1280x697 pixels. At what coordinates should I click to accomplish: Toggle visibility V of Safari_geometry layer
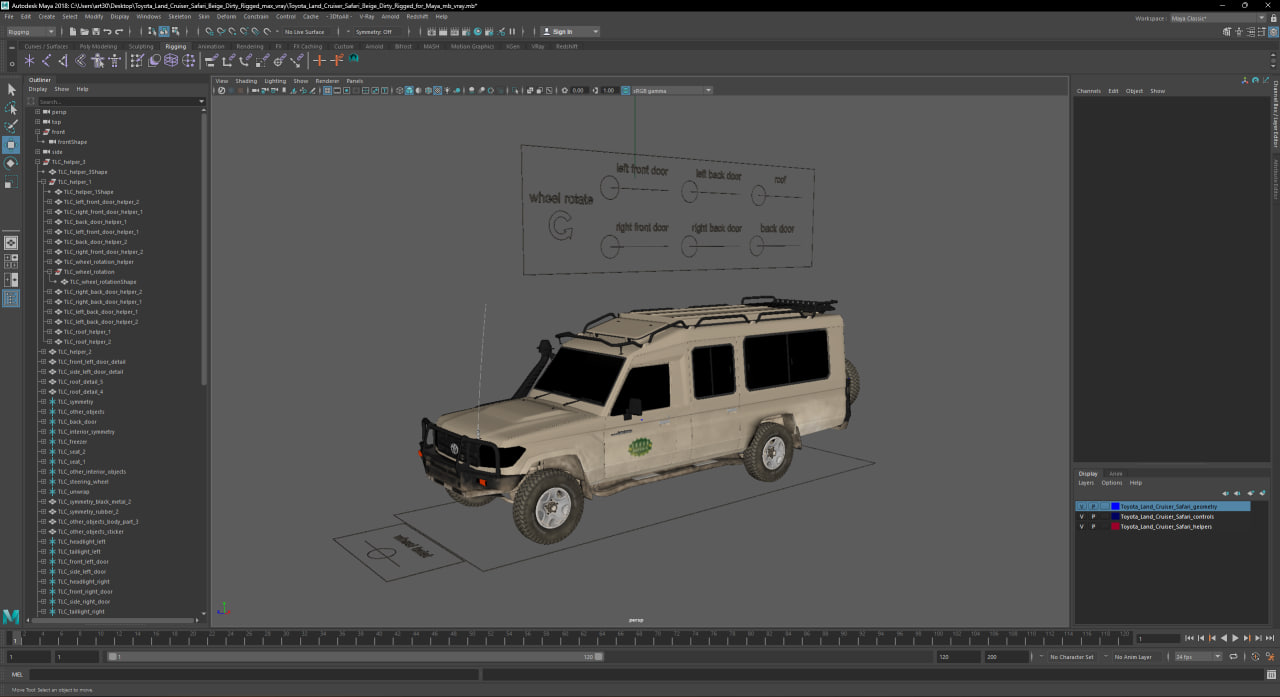1081,507
